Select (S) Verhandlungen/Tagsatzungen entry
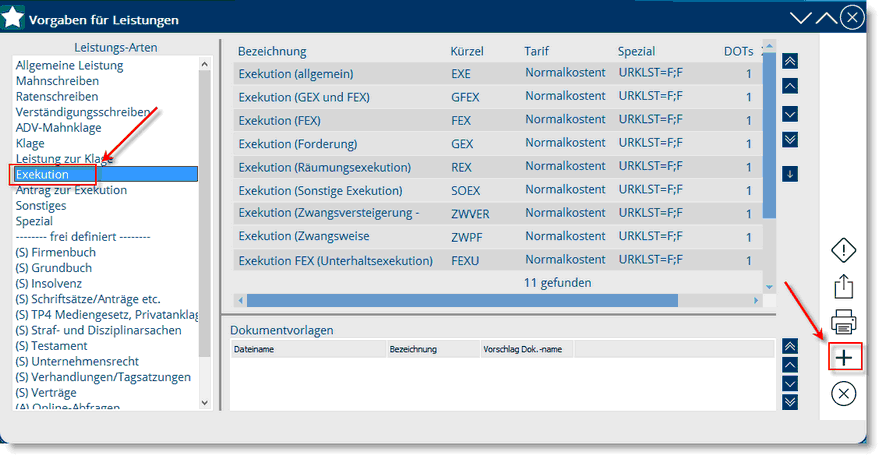The width and height of the screenshot is (879, 456). [x=103, y=377]
